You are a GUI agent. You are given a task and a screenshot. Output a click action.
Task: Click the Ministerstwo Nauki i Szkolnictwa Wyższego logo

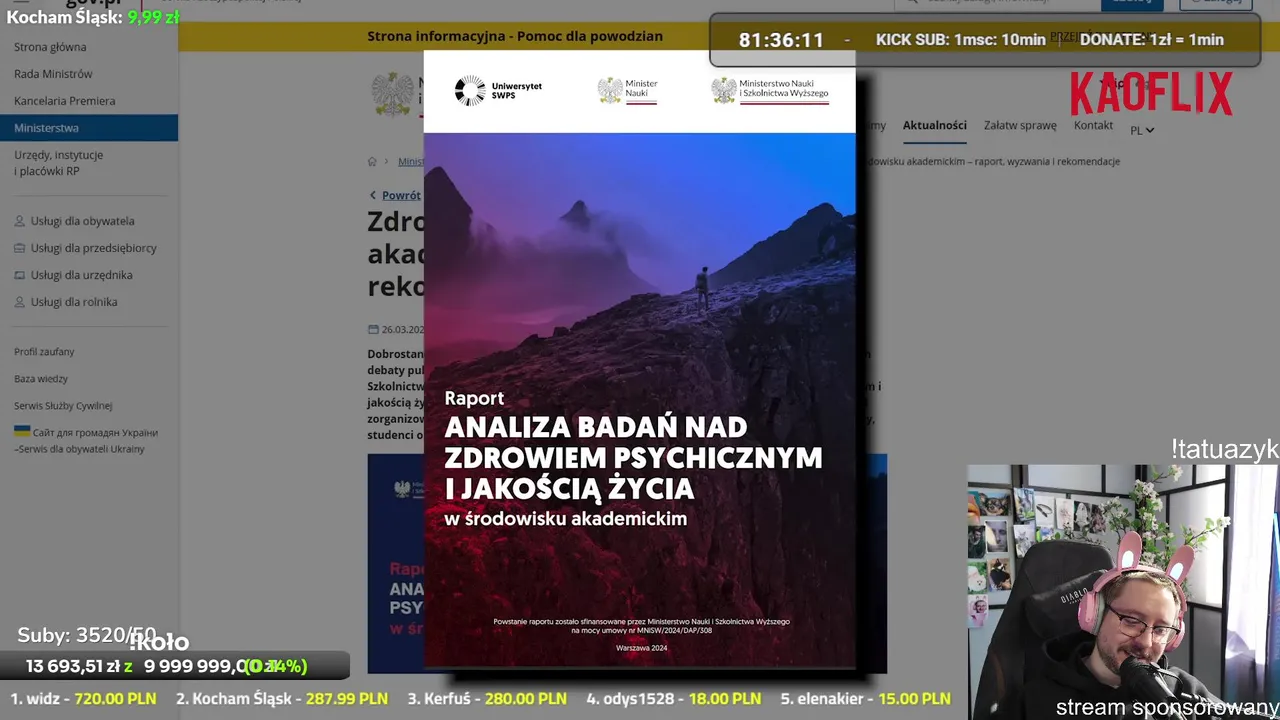click(x=770, y=91)
